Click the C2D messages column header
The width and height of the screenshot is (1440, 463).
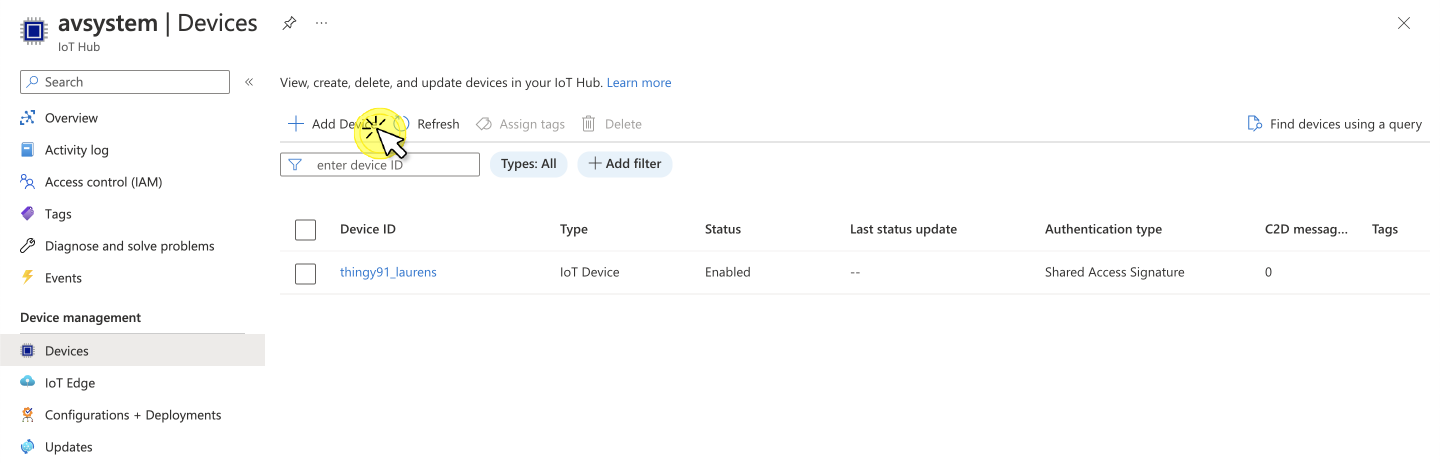pyautogui.click(x=1306, y=229)
